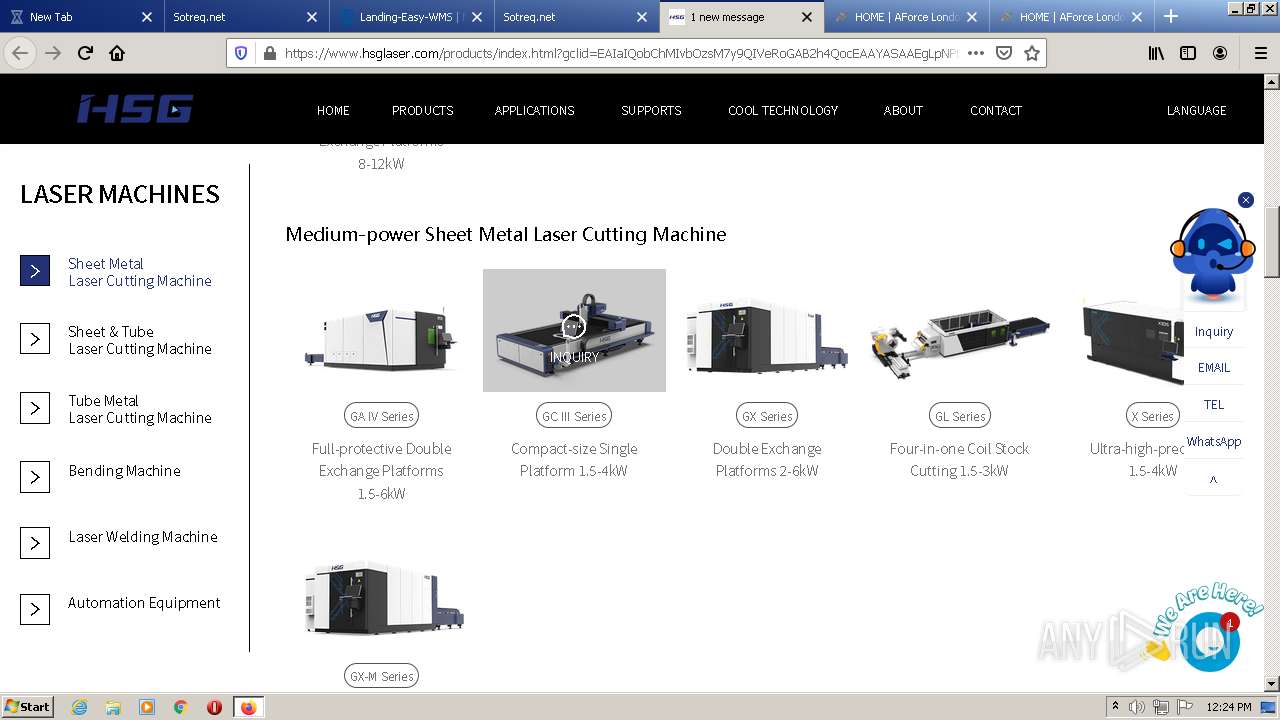The height and width of the screenshot is (720, 1280).
Task: Open Chrome from the taskbar
Action: tap(181, 707)
